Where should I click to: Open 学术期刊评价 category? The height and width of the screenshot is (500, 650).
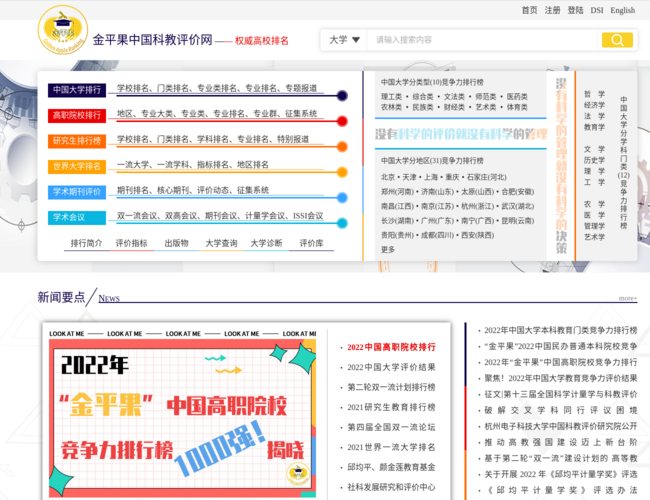(77, 192)
